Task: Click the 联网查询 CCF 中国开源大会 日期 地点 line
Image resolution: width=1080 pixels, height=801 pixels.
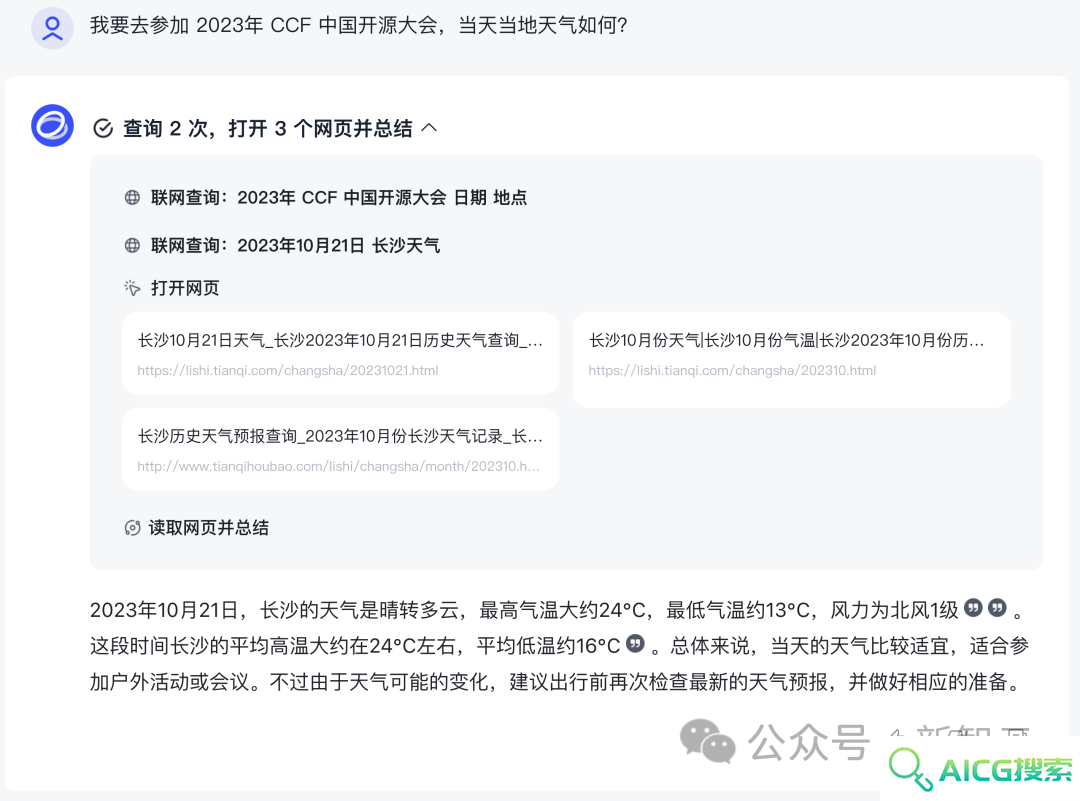Action: coord(339,198)
